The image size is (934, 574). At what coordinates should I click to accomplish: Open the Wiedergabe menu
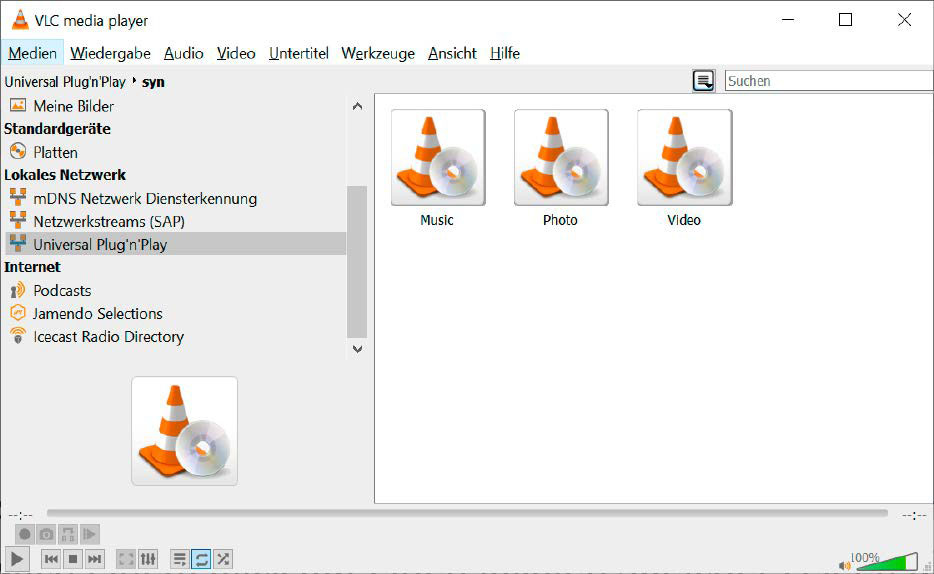click(x=110, y=54)
